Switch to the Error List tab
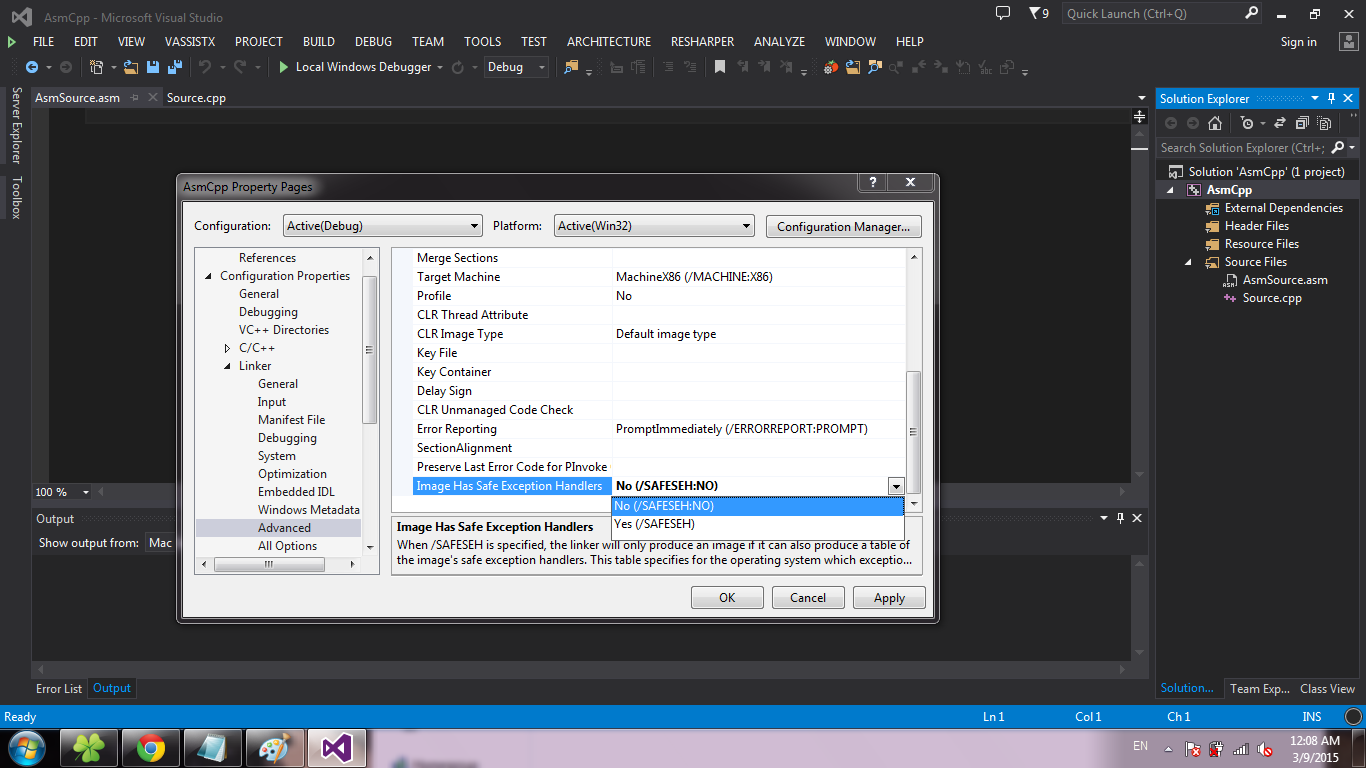Image resolution: width=1366 pixels, height=768 pixels. tap(59, 688)
